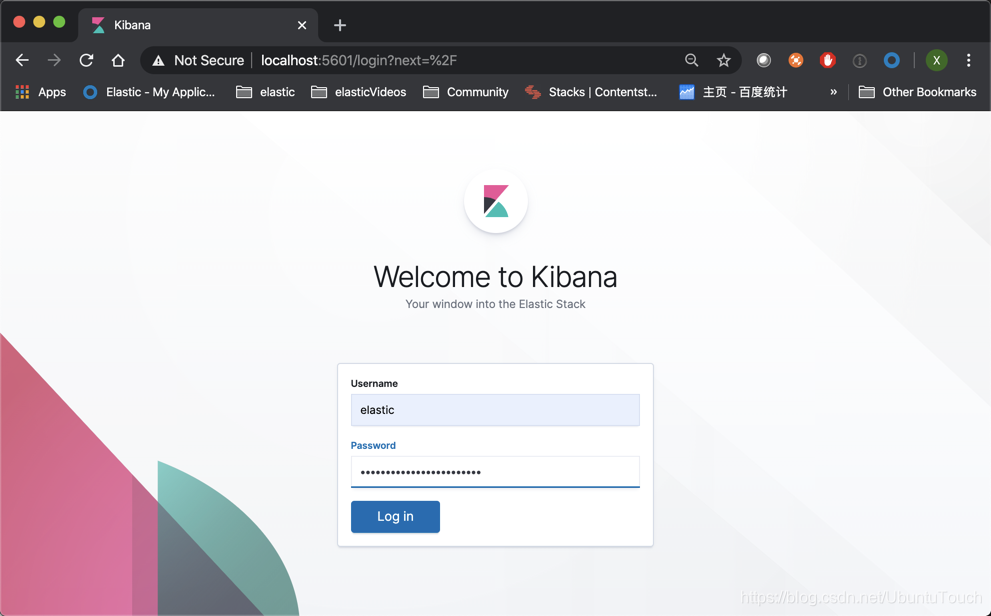Click the Your window into the Elastic Stack text
The height and width of the screenshot is (616, 991).
tap(496, 304)
